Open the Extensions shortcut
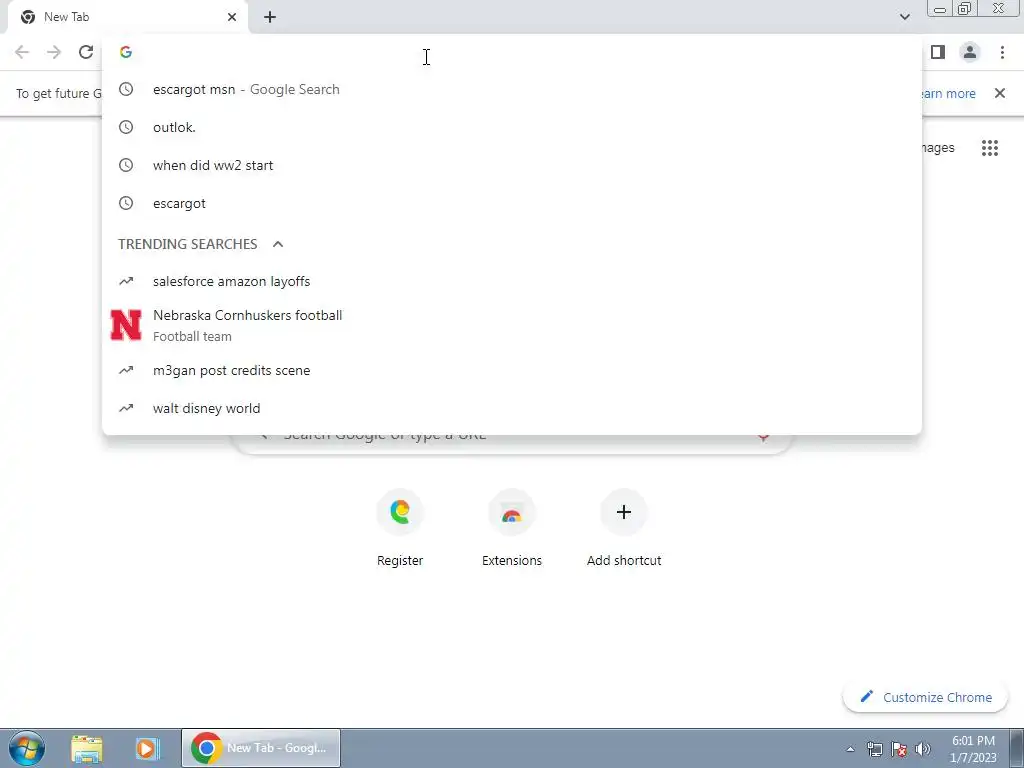Viewport: 1024px width, 768px height. tap(512, 529)
